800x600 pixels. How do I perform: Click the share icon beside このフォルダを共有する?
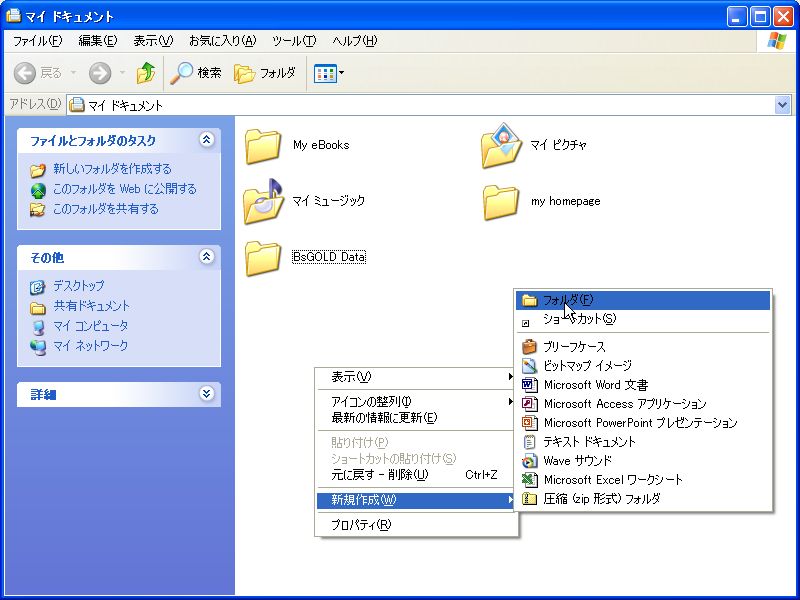37,209
